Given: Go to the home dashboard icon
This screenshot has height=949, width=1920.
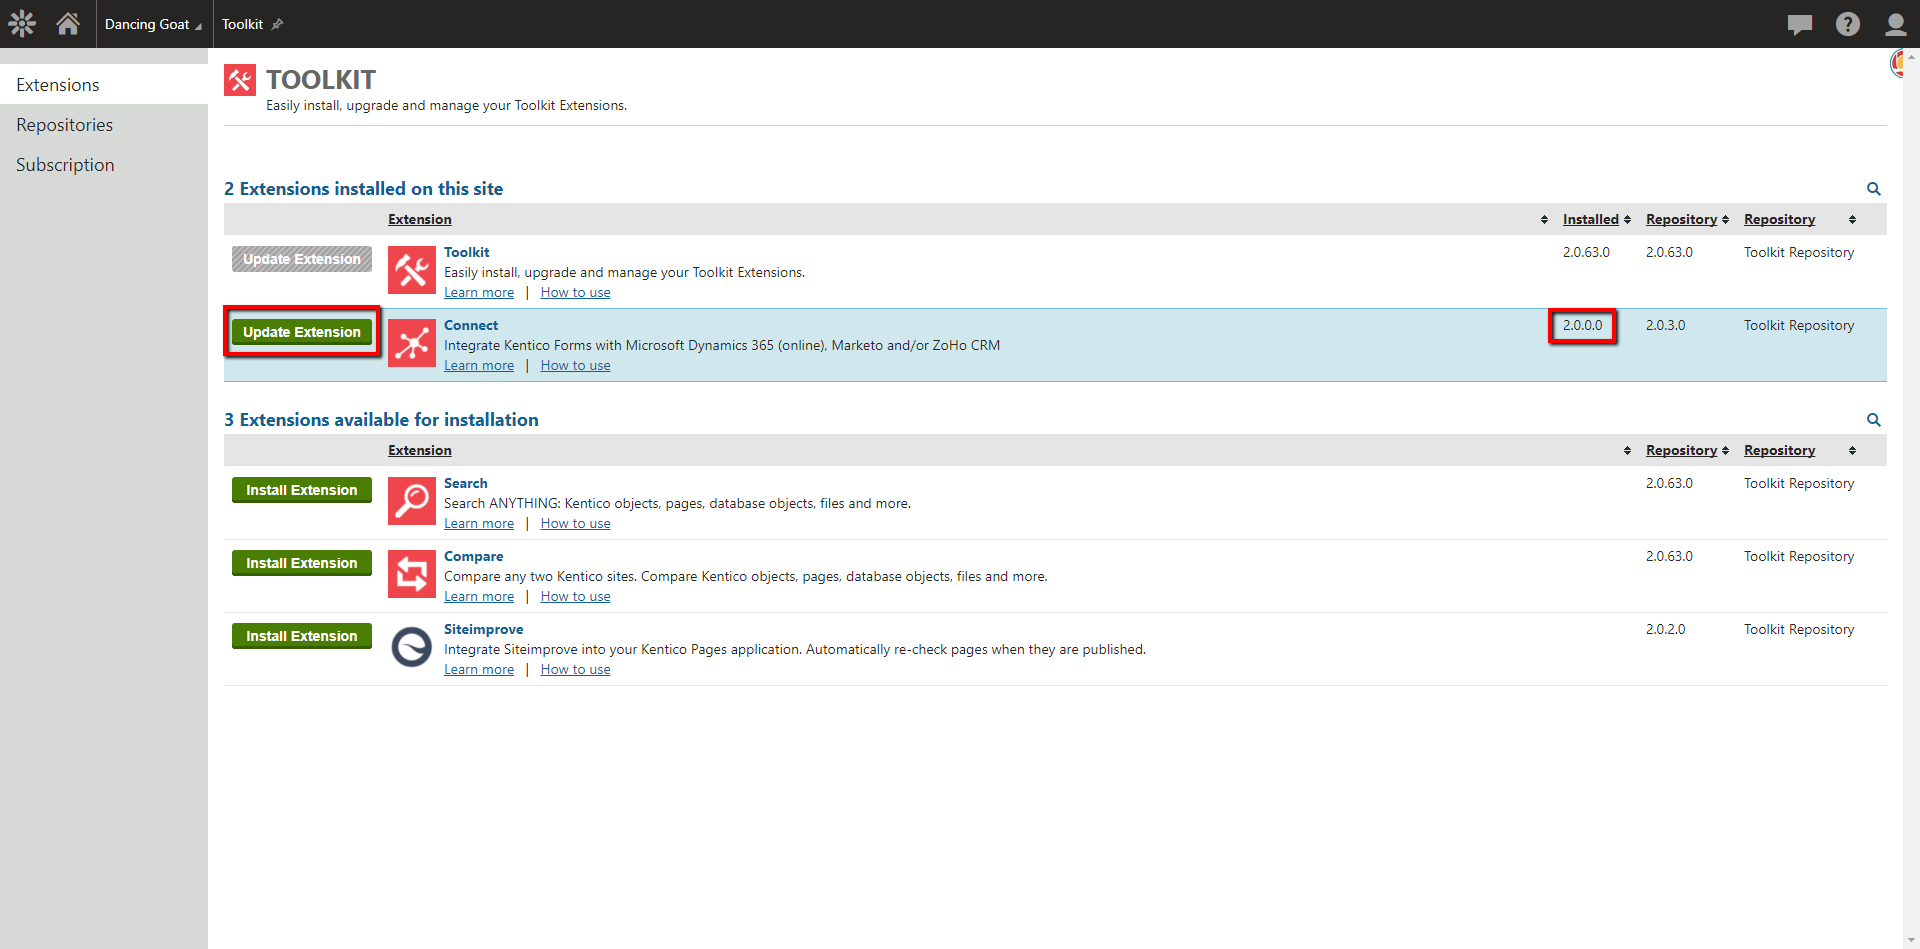Looking at the screenshot, I should pos(68,23).
